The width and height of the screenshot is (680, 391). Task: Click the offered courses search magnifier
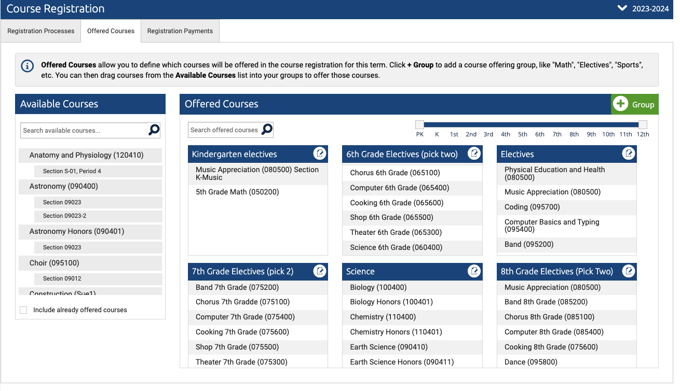tap(267, 129)
